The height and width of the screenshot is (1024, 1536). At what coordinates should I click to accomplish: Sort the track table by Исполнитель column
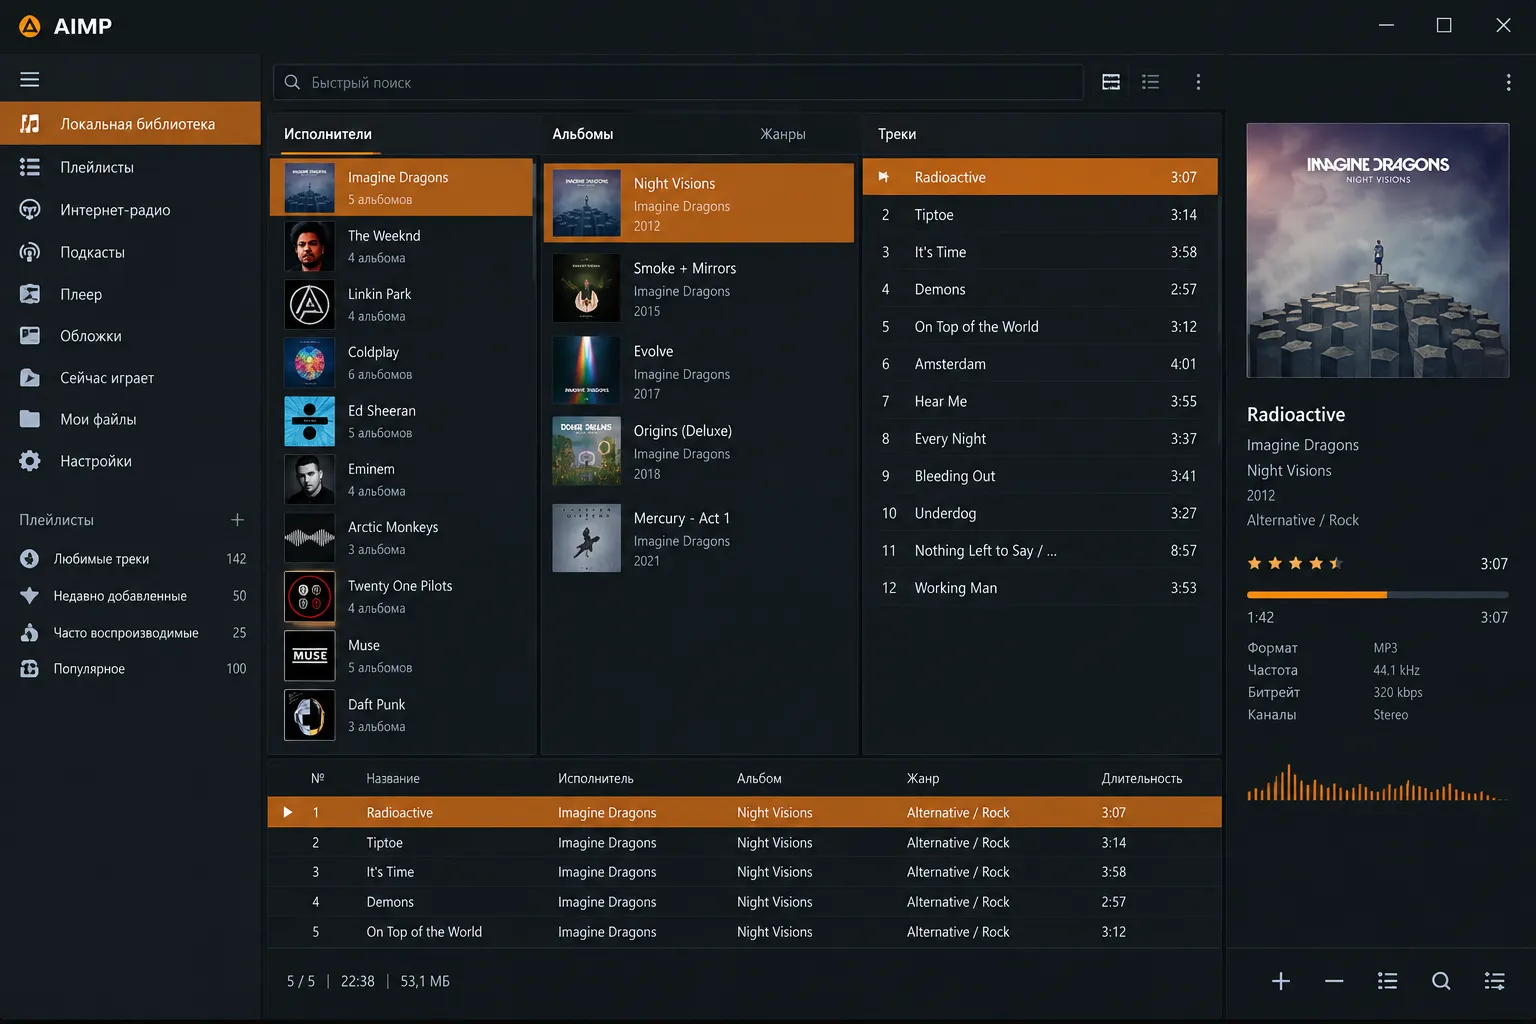point(596,778)
